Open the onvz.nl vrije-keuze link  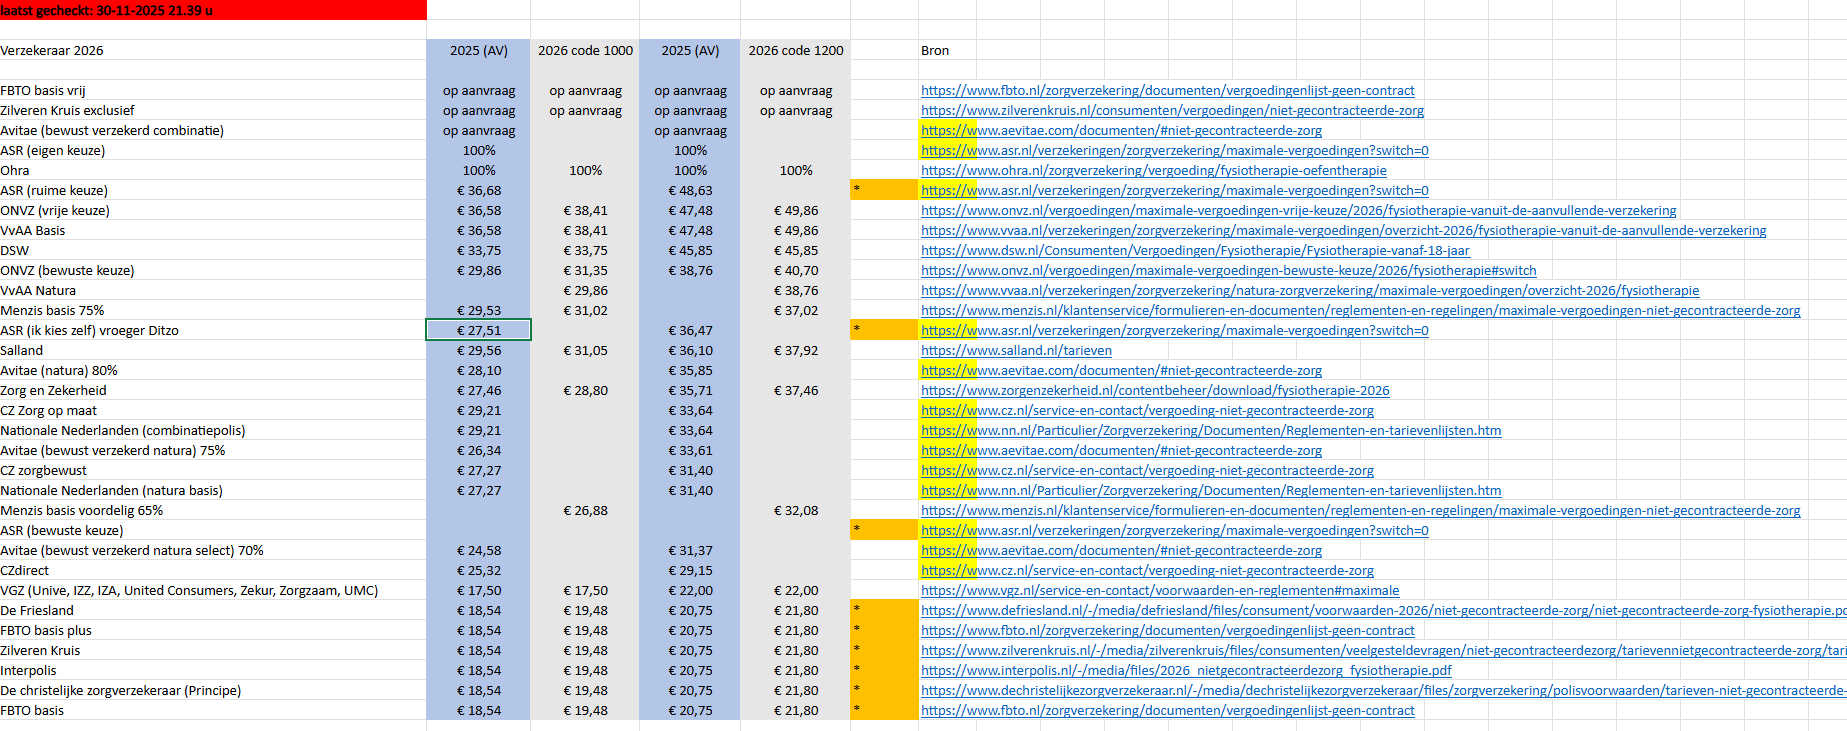pyautogui.click(x=1298, y=211)
